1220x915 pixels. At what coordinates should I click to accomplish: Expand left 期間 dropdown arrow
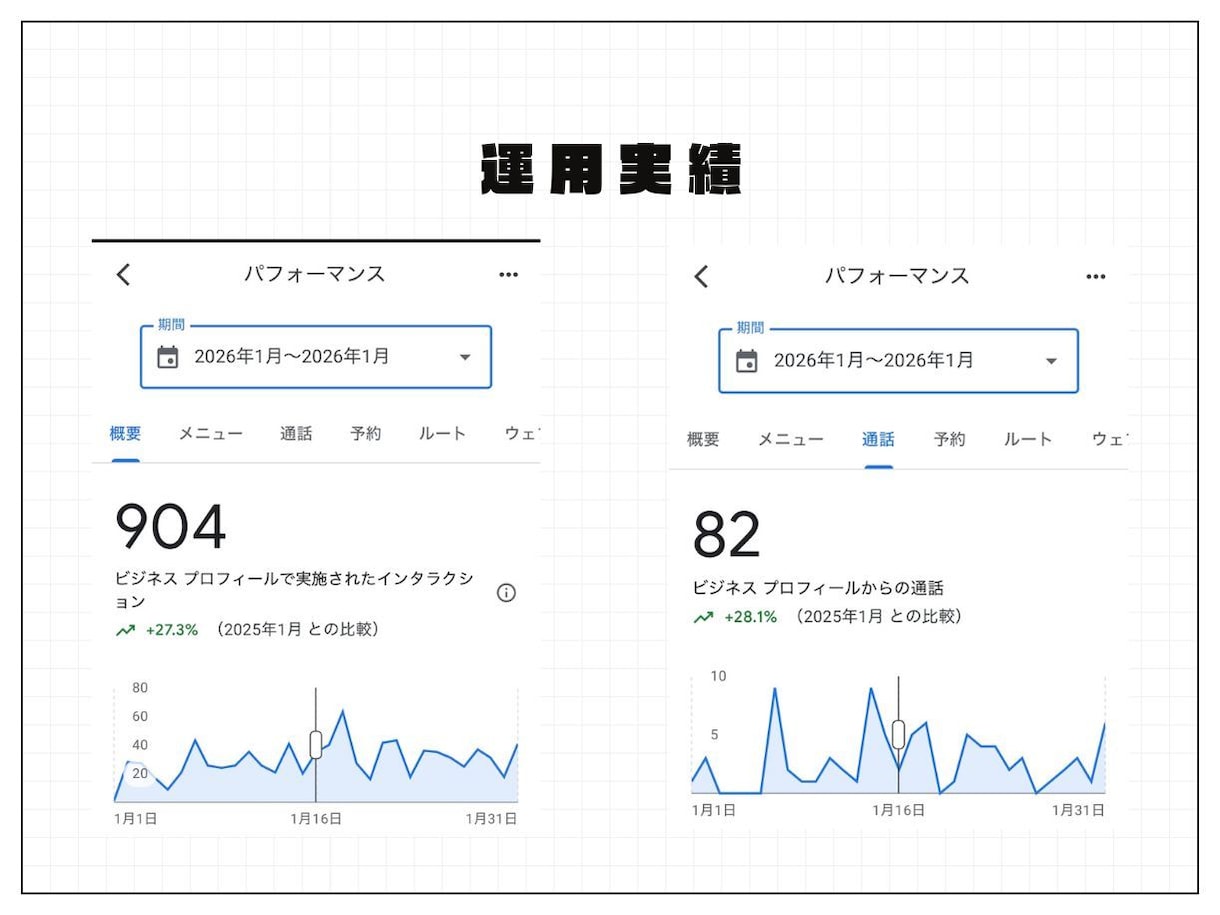(x=464, y=358)
